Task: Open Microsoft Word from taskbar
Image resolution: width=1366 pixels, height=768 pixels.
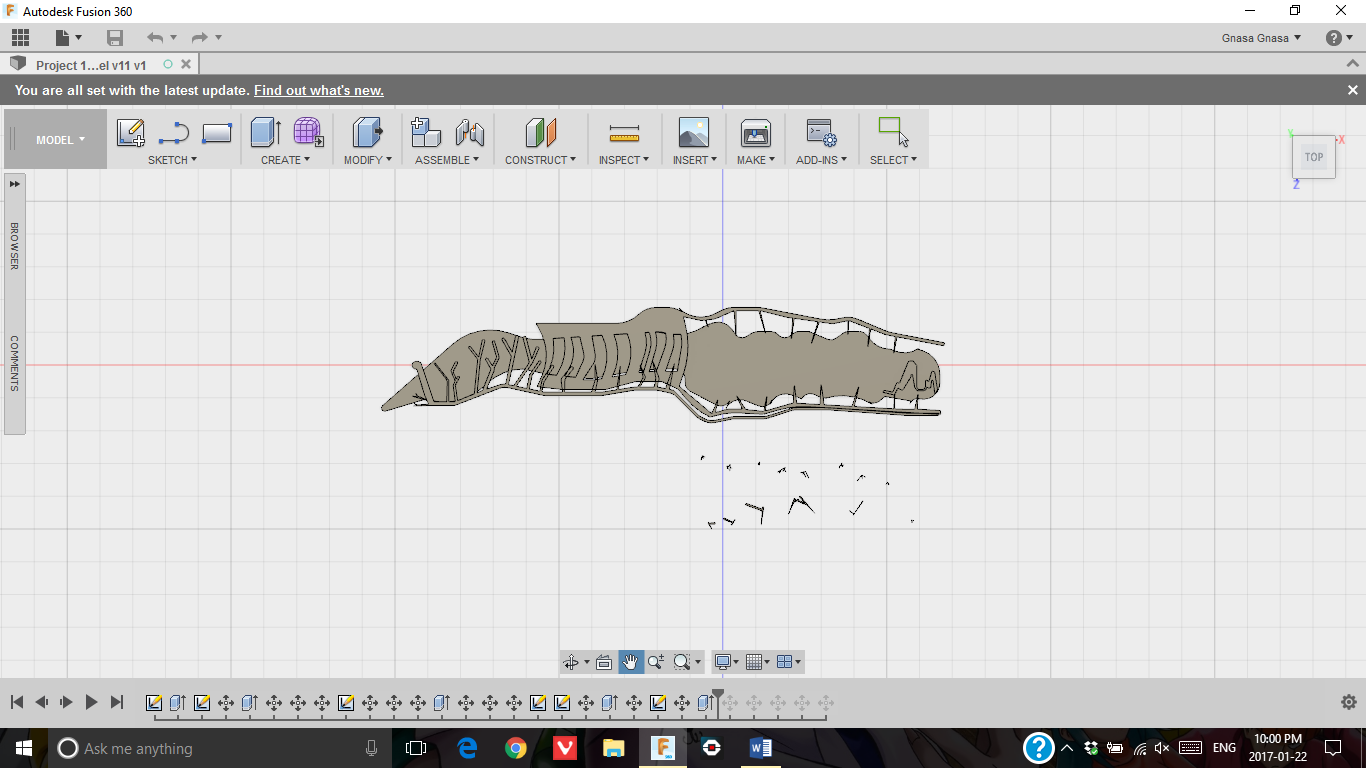Action: pyautogui.click(x=761, y=748)
